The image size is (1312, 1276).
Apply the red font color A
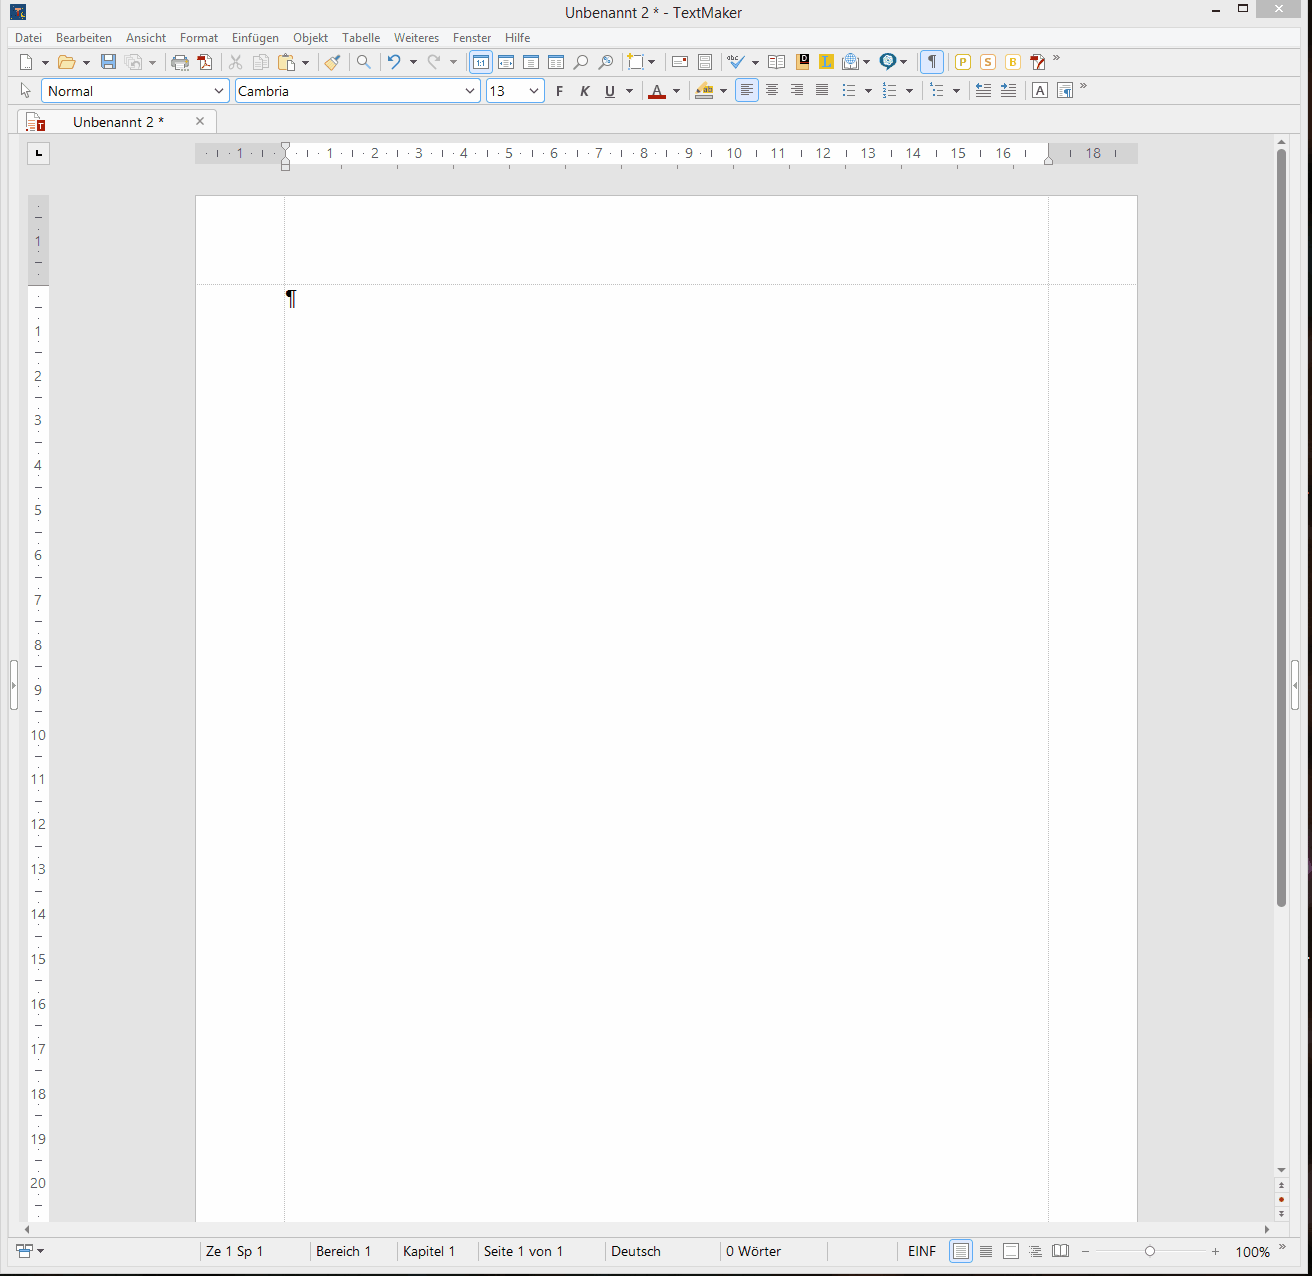point(657,91)
